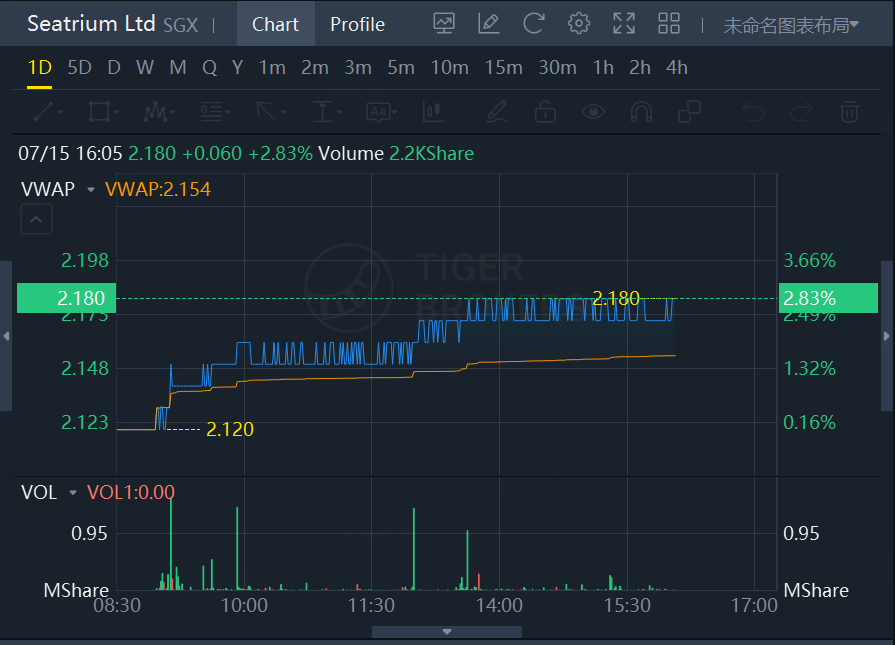This screenshot has height=645, width=895.
Task: Switch to the 2h interval
Action: point(640,68)
